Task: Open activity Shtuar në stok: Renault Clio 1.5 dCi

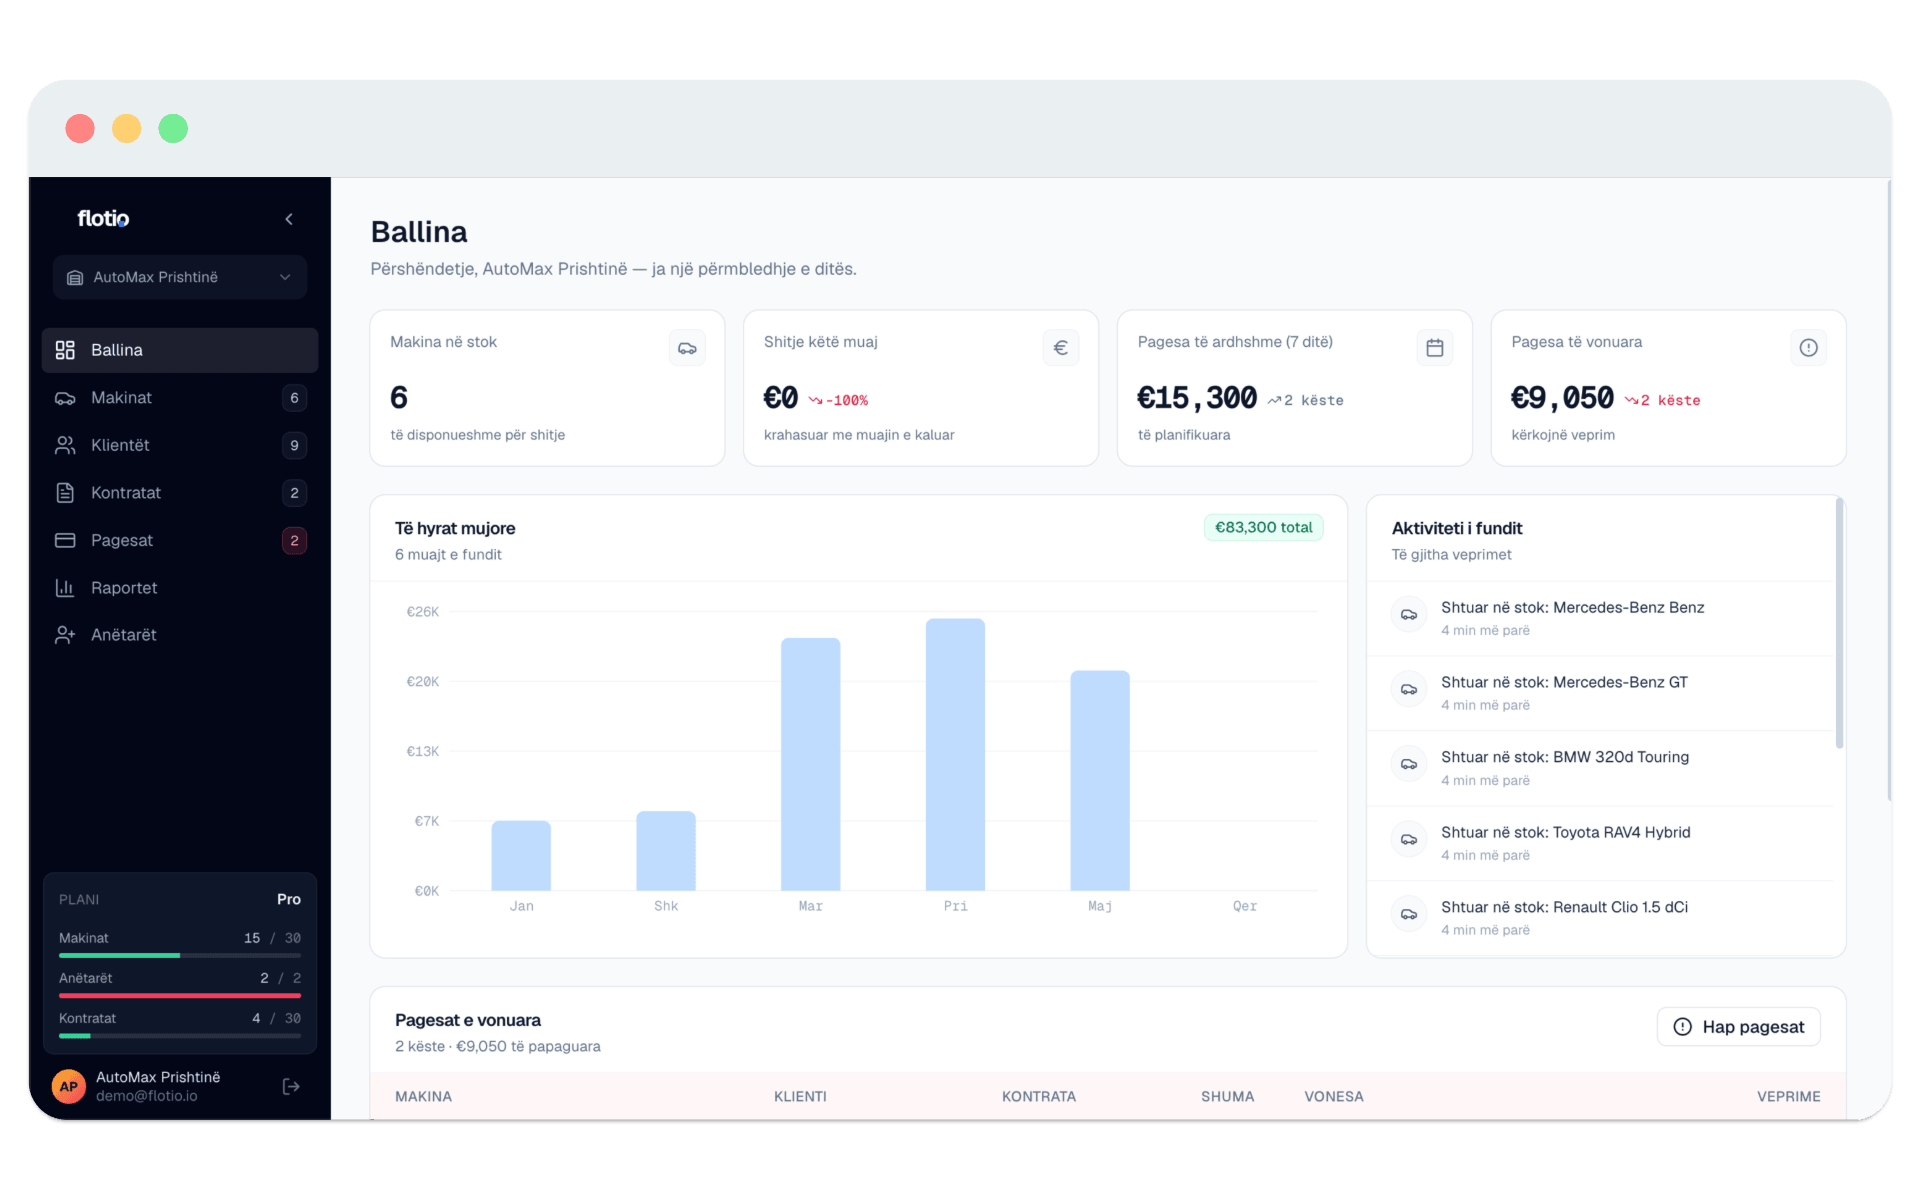Action: pos(1600,918)
